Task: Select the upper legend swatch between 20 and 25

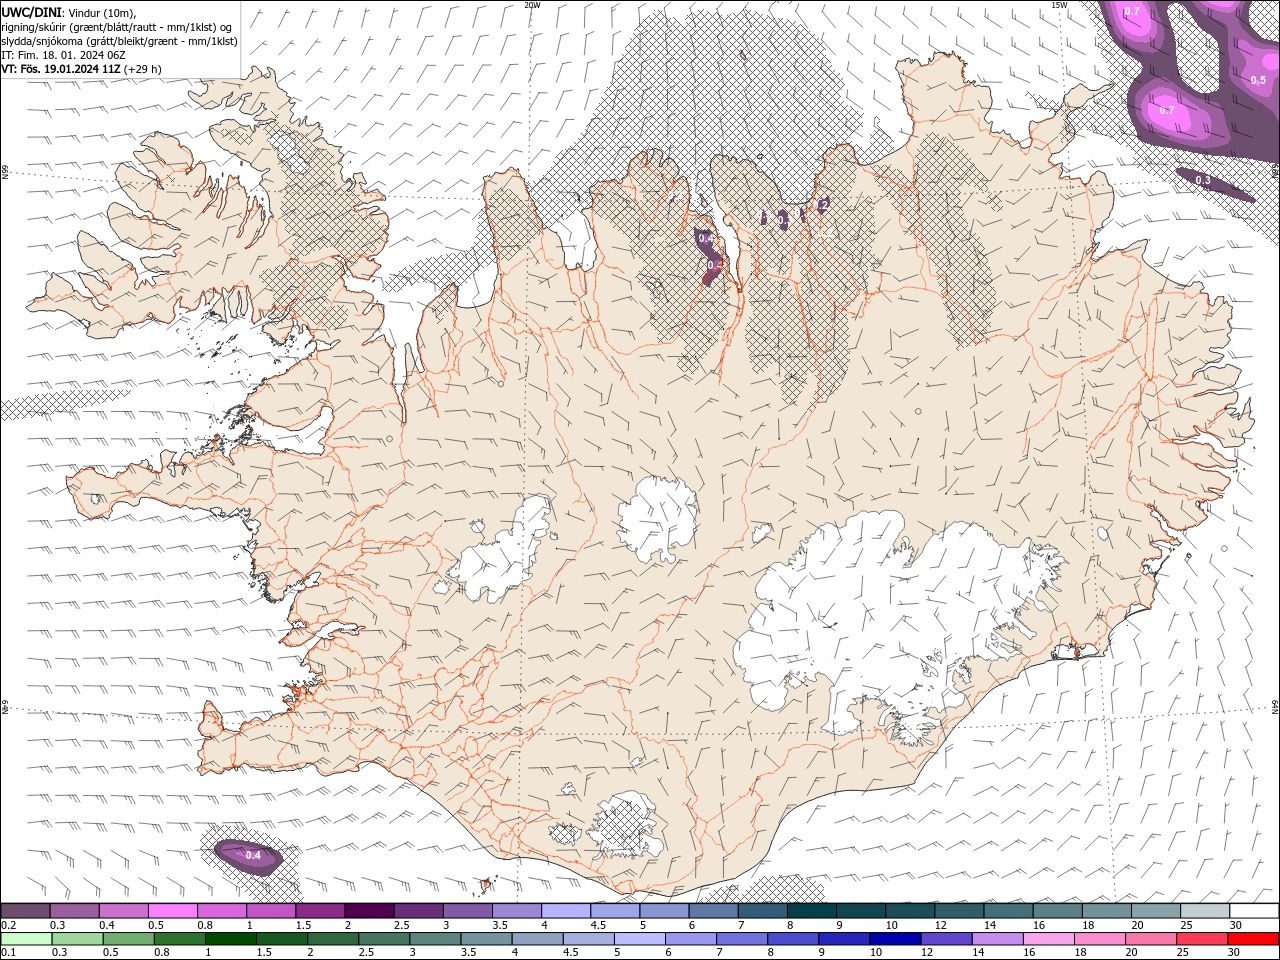Action: click(1154, 911)
